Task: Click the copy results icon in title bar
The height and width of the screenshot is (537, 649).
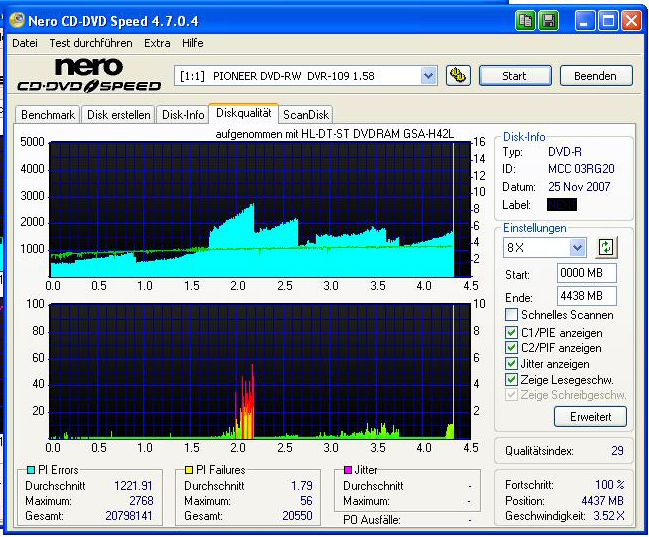Action: pos(526,20)
